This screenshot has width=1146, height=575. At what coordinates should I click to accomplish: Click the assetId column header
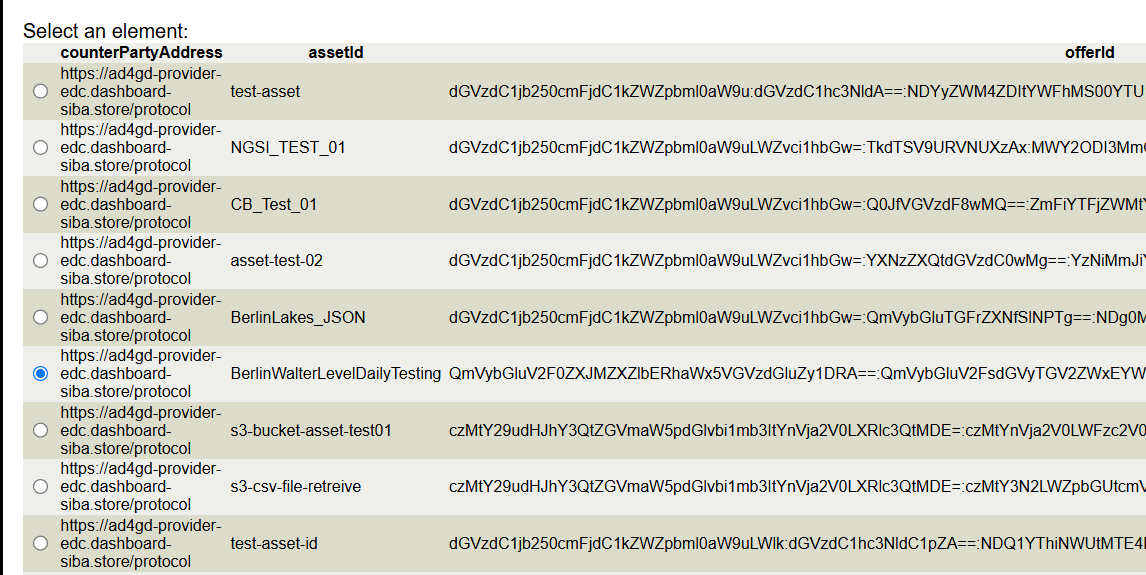coord(335,52)
